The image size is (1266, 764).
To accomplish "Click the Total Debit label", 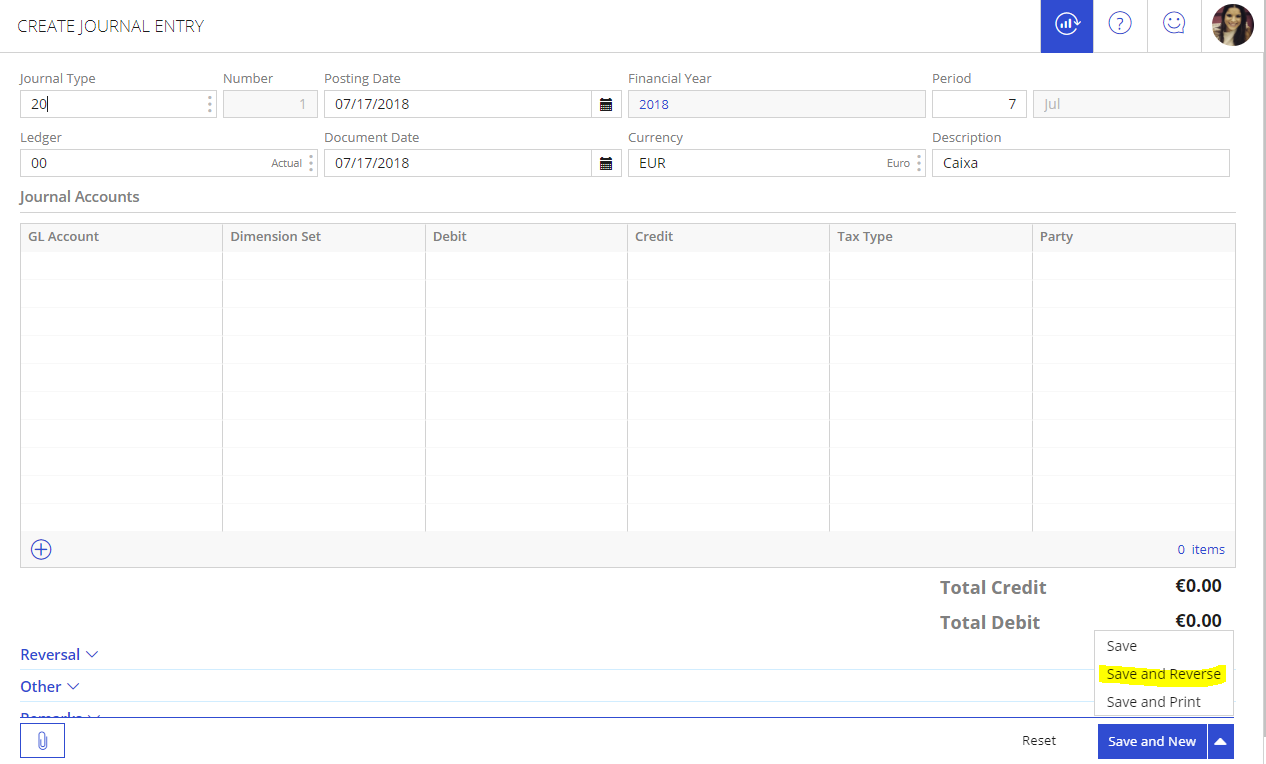I will pos(990,623).
